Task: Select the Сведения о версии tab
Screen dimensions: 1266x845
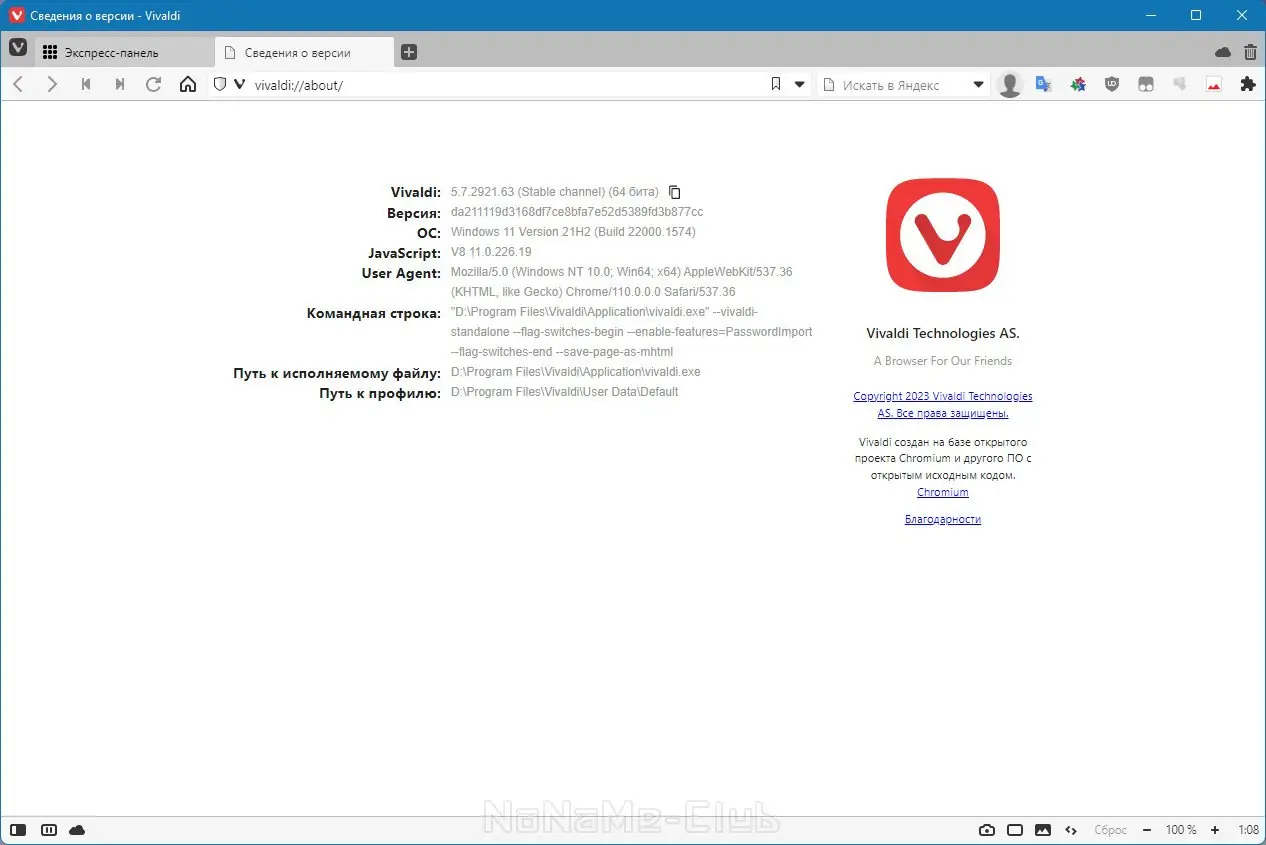Action: coord(300,51)
